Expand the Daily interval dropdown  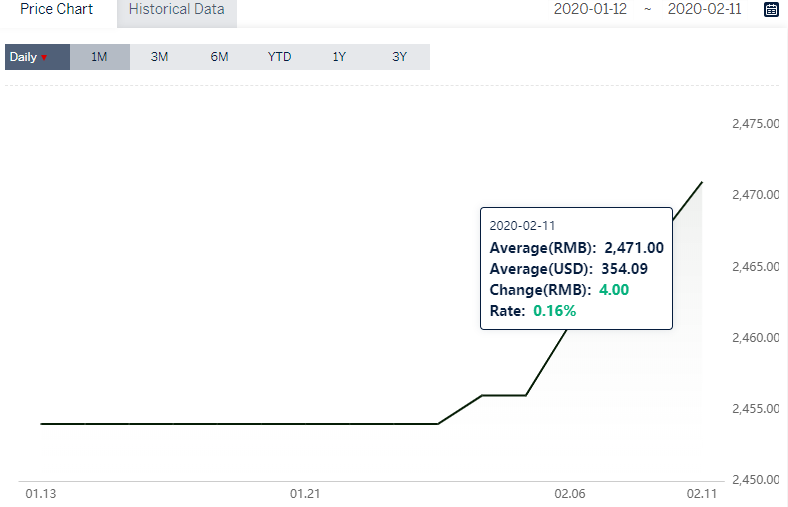point(37,57)
